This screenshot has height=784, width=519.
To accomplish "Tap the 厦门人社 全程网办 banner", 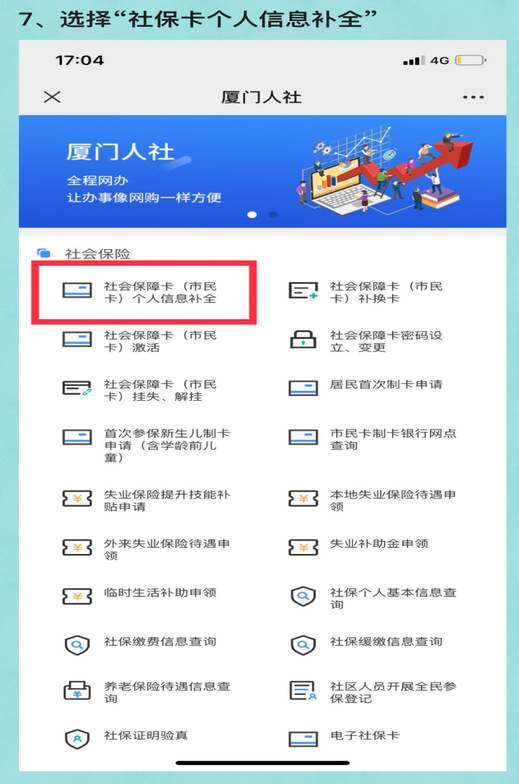I will [x=262, y=172].
